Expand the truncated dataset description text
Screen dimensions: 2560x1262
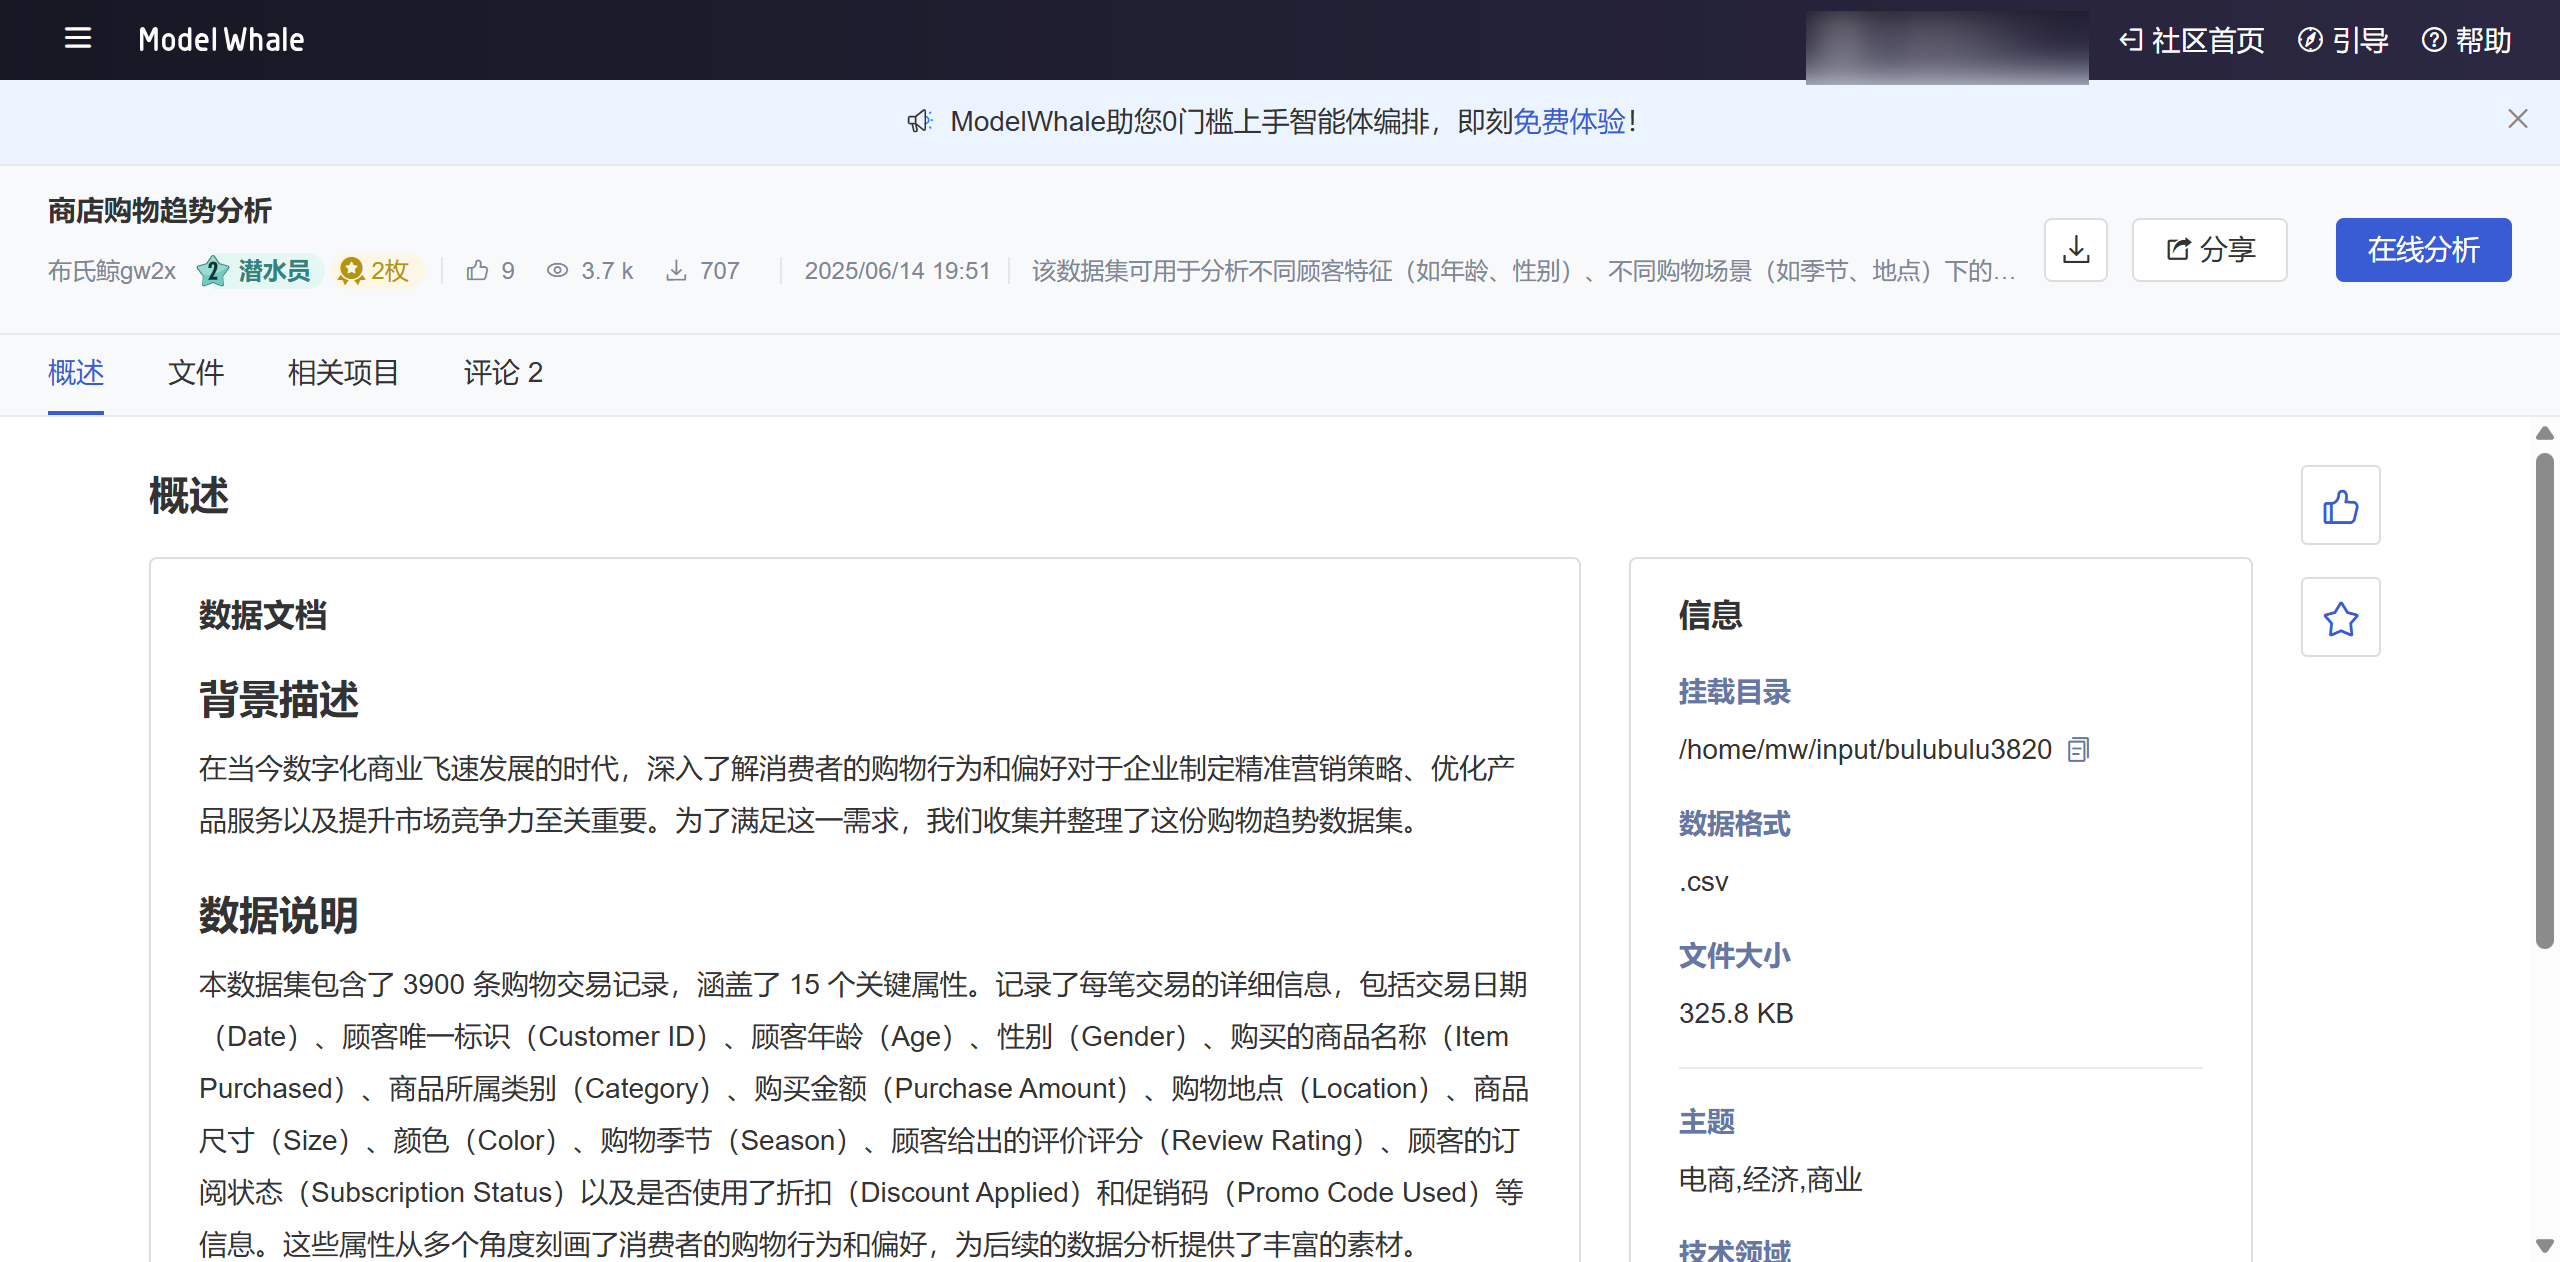[x=1522, y=271]
